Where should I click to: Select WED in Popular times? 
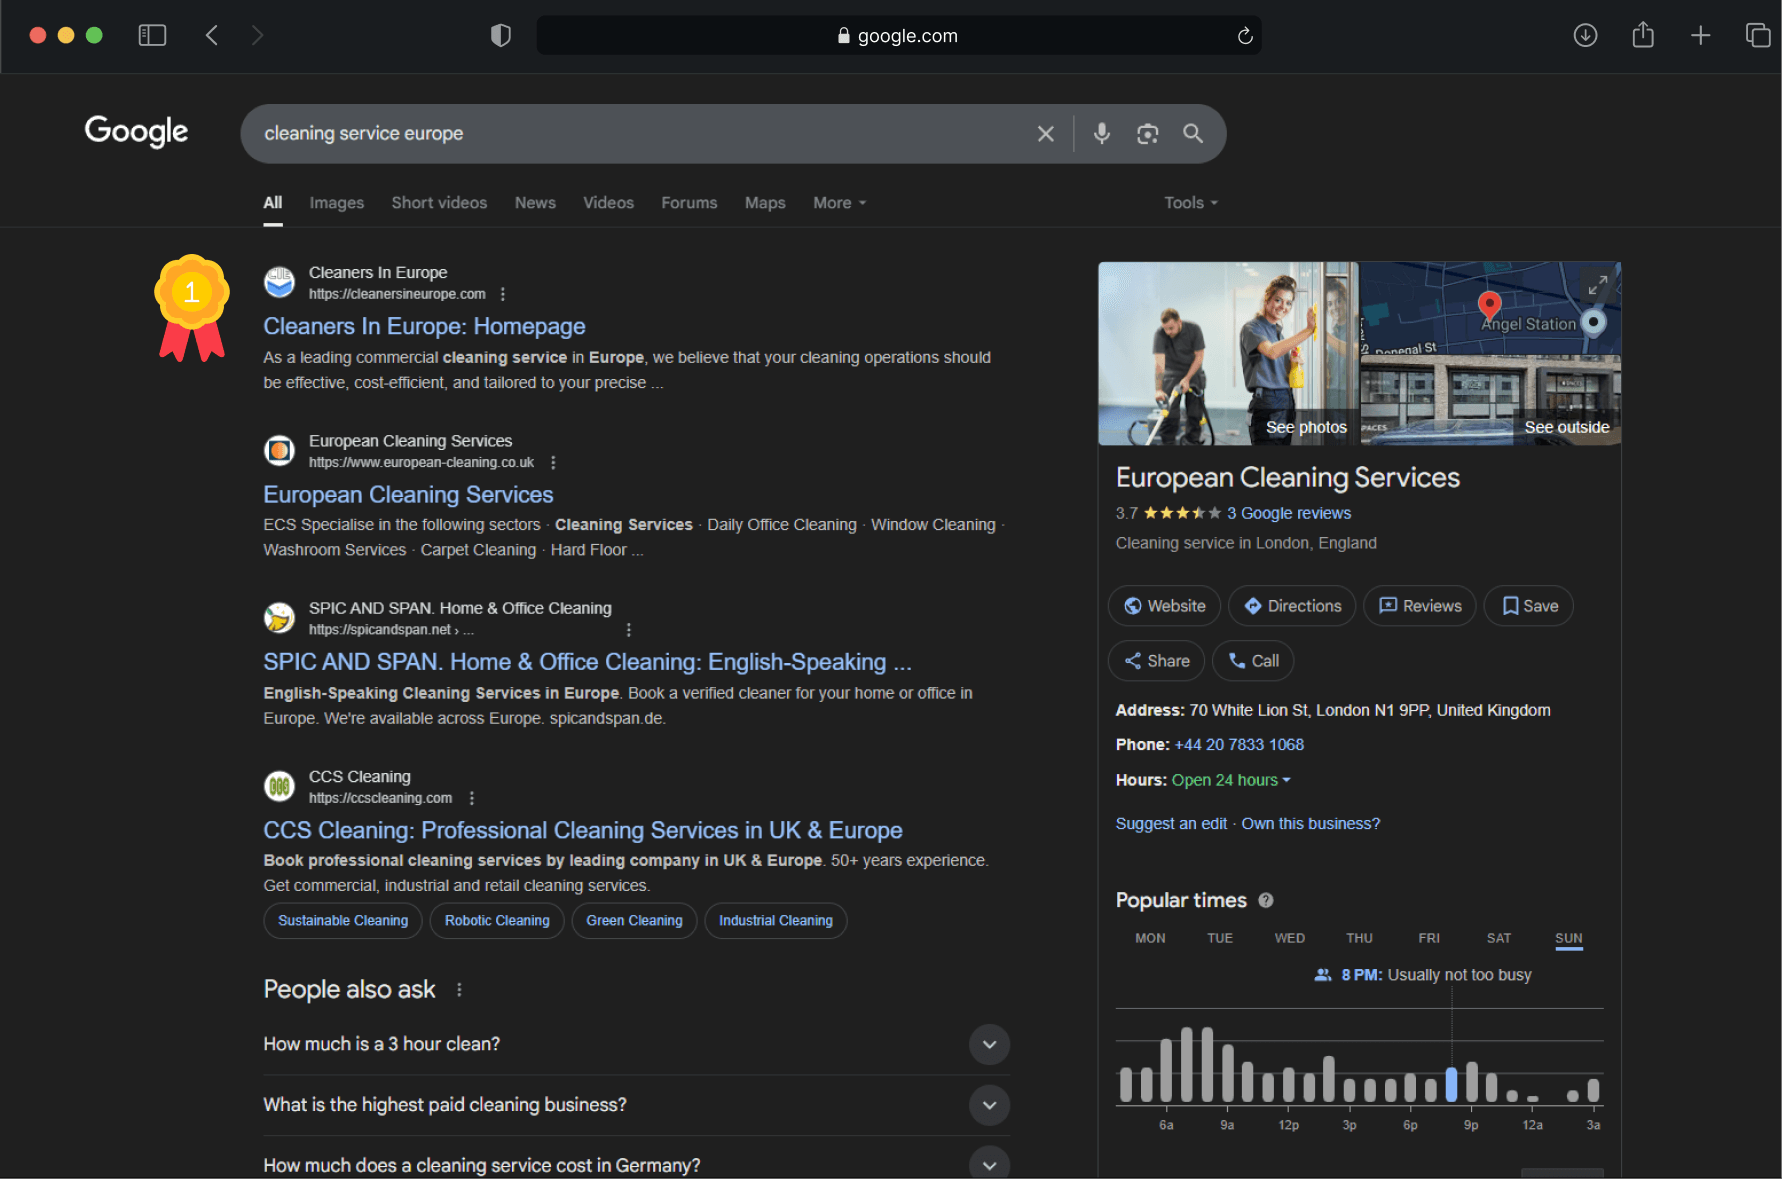point(1289,938)
